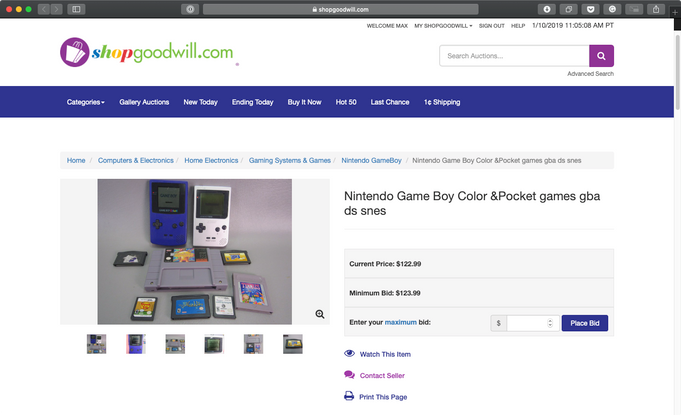Select the last product thumbnail image
681x415 pixels.
tap(292, 344)
